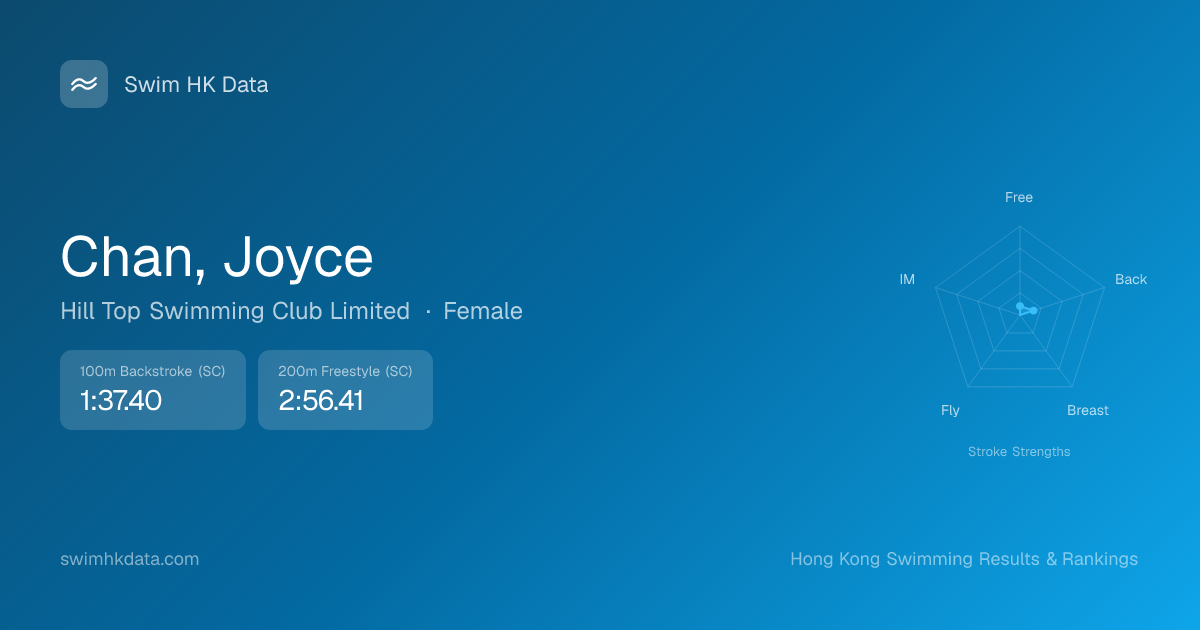
Task: Click the 1:37.40 backstroke time
Action: click(120, 401)
